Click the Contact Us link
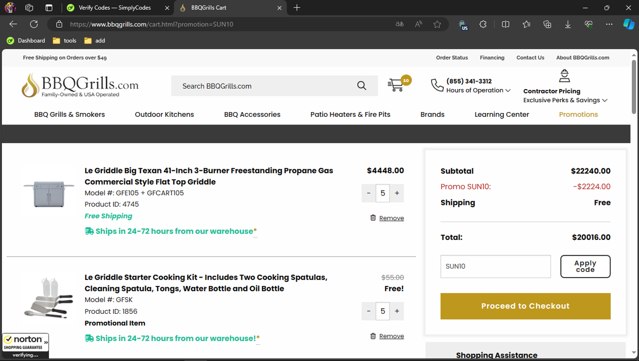639x361 pixels. (530, 58)
